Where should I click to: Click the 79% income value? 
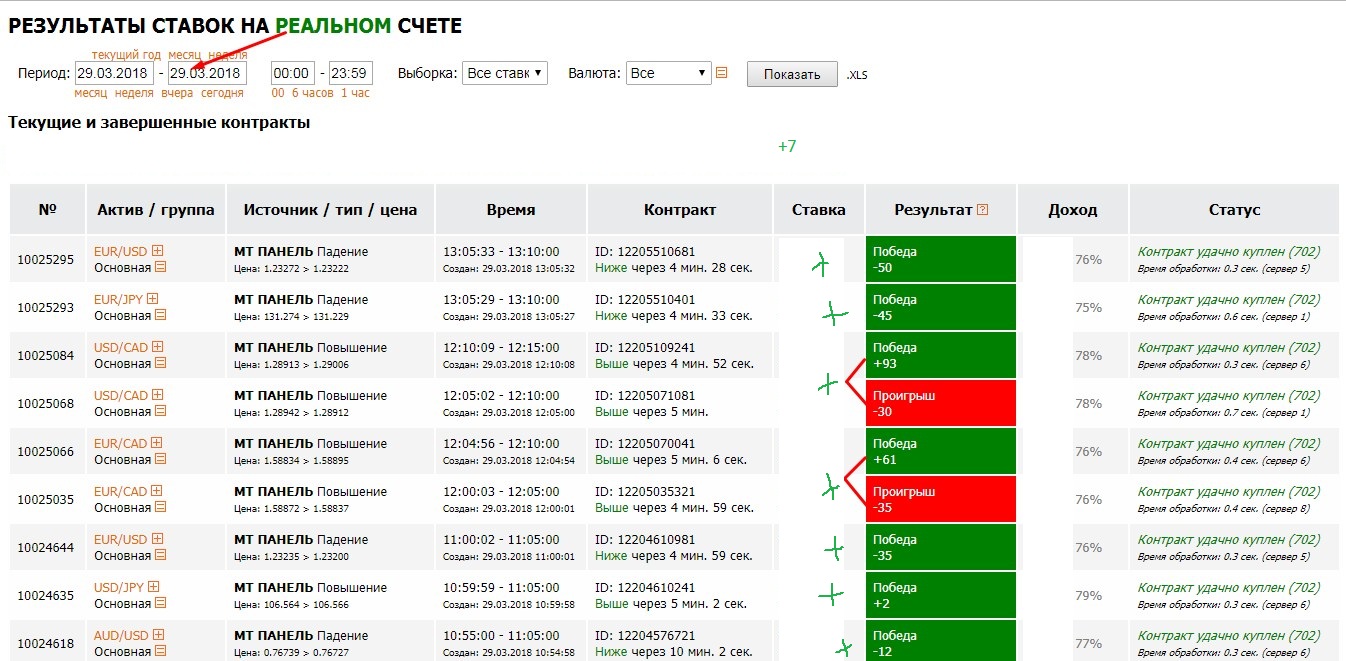pos(1088,596)
